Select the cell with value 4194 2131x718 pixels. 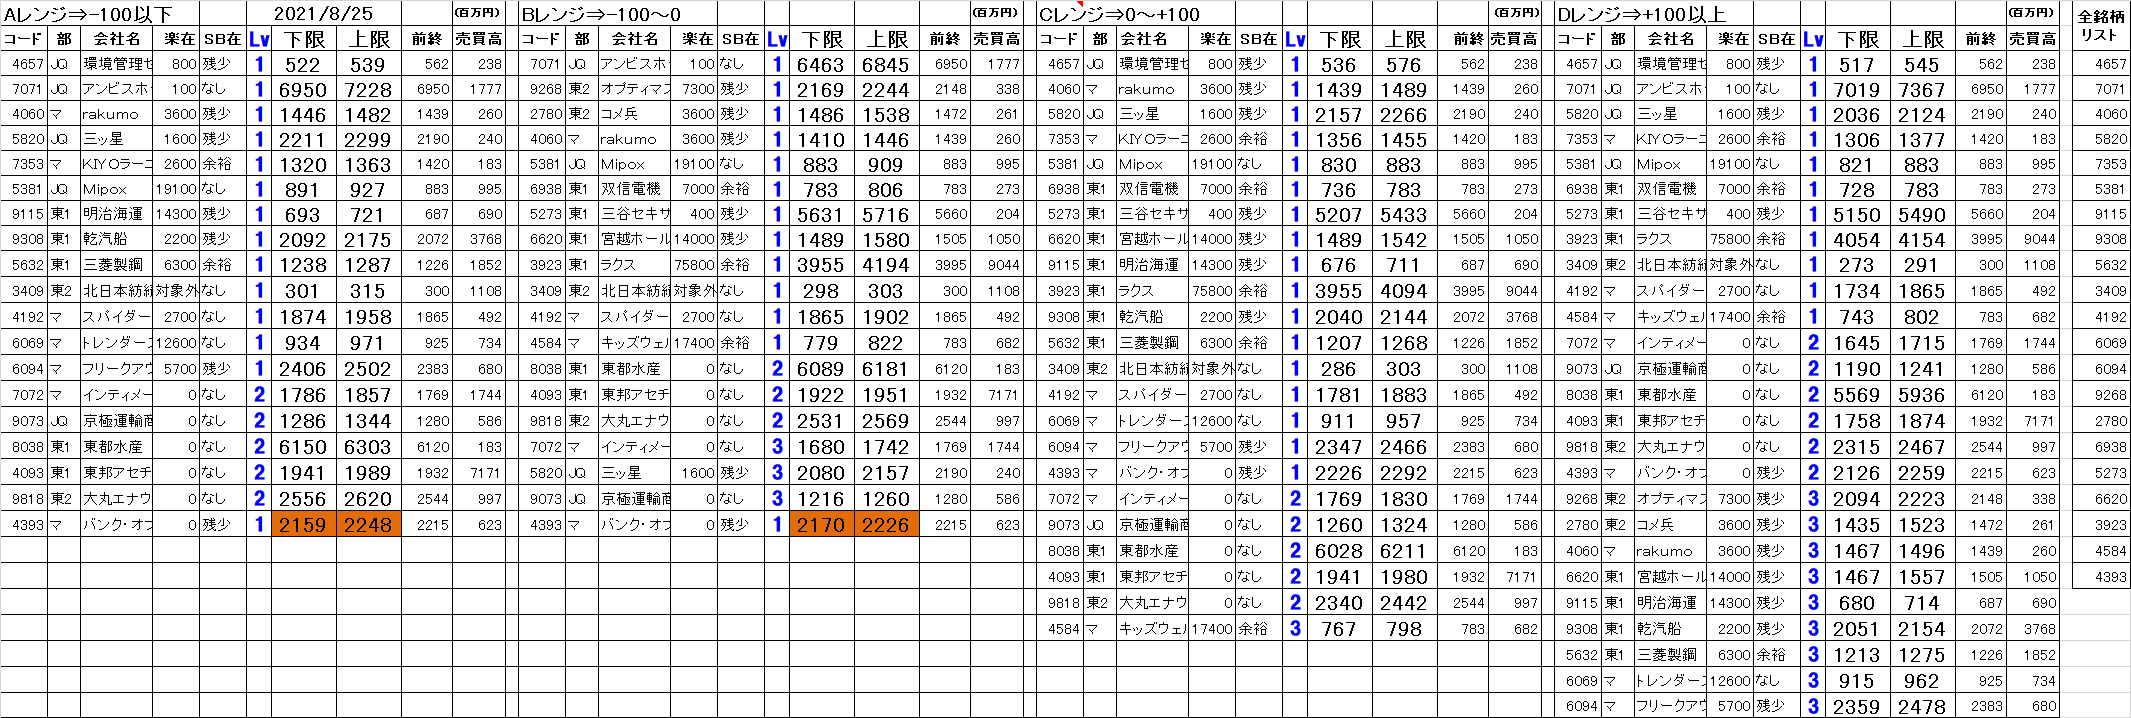pyautogui.click(x=886, y=264)
